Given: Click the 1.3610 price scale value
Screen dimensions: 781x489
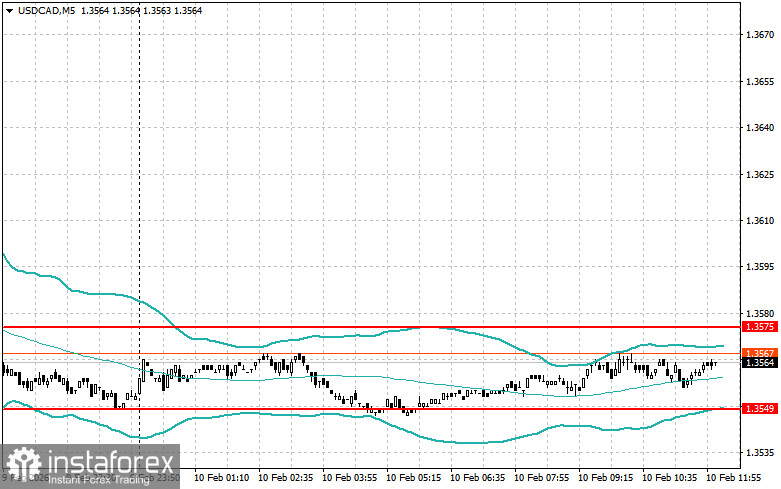Looking at the screenshot, I should pos(760,221).
